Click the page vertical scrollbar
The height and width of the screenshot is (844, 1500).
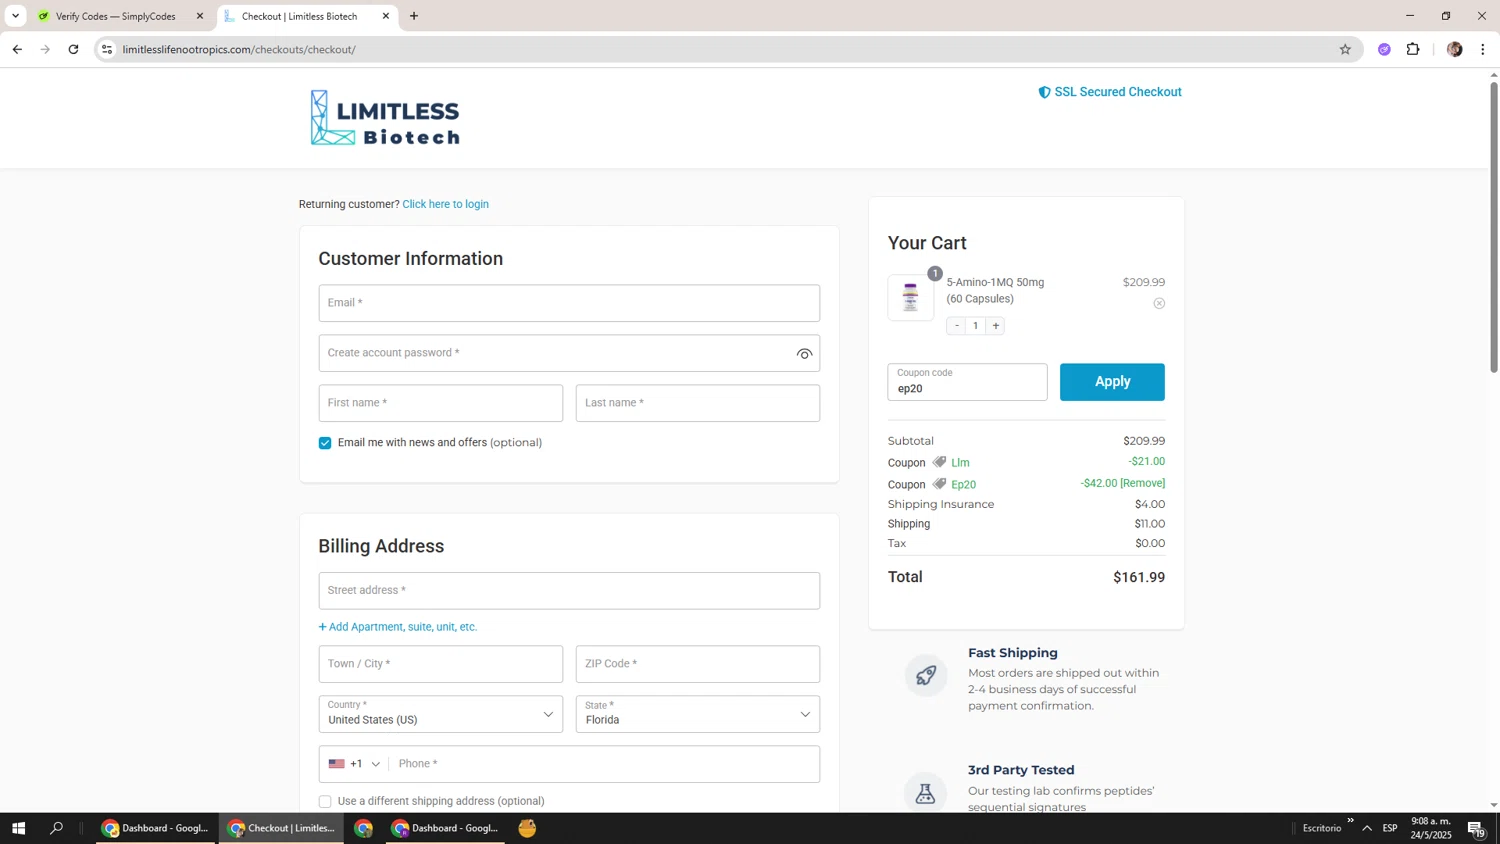1494,228
